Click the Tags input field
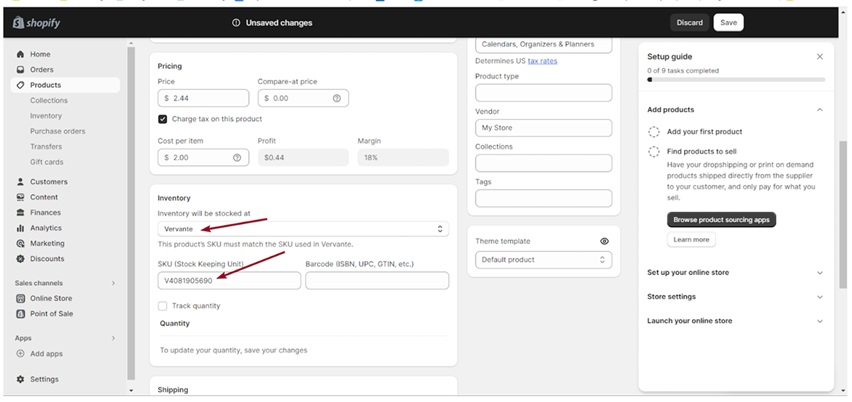The height and width of the screenshot is (402, 852). (x=543, y=198)
